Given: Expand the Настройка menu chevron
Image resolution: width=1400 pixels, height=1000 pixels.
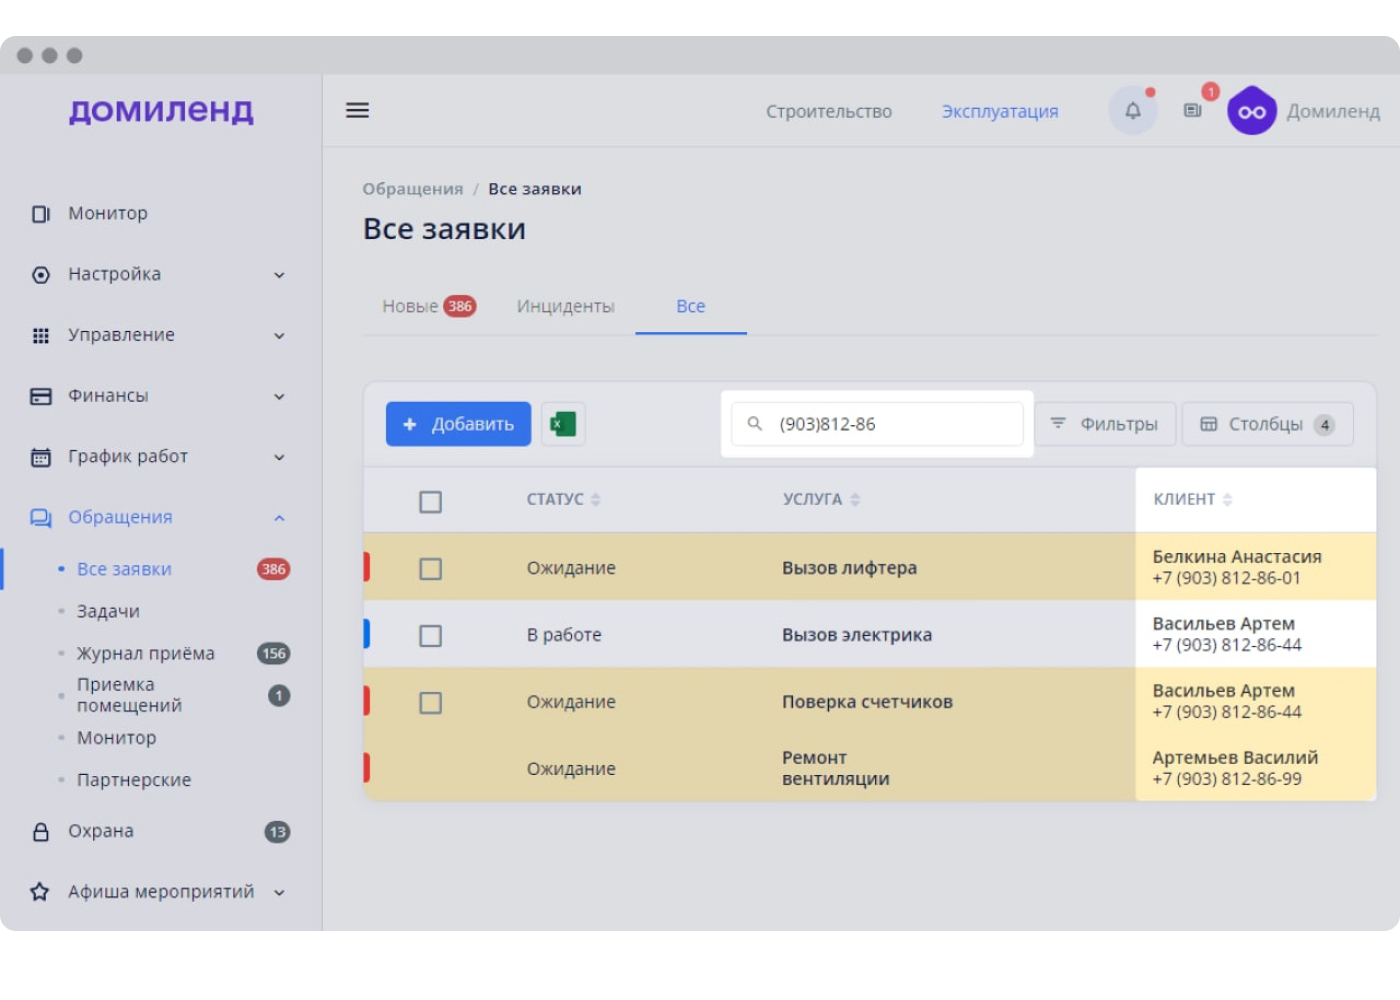Looking at the screenshot, I should (x=279, y=275).
